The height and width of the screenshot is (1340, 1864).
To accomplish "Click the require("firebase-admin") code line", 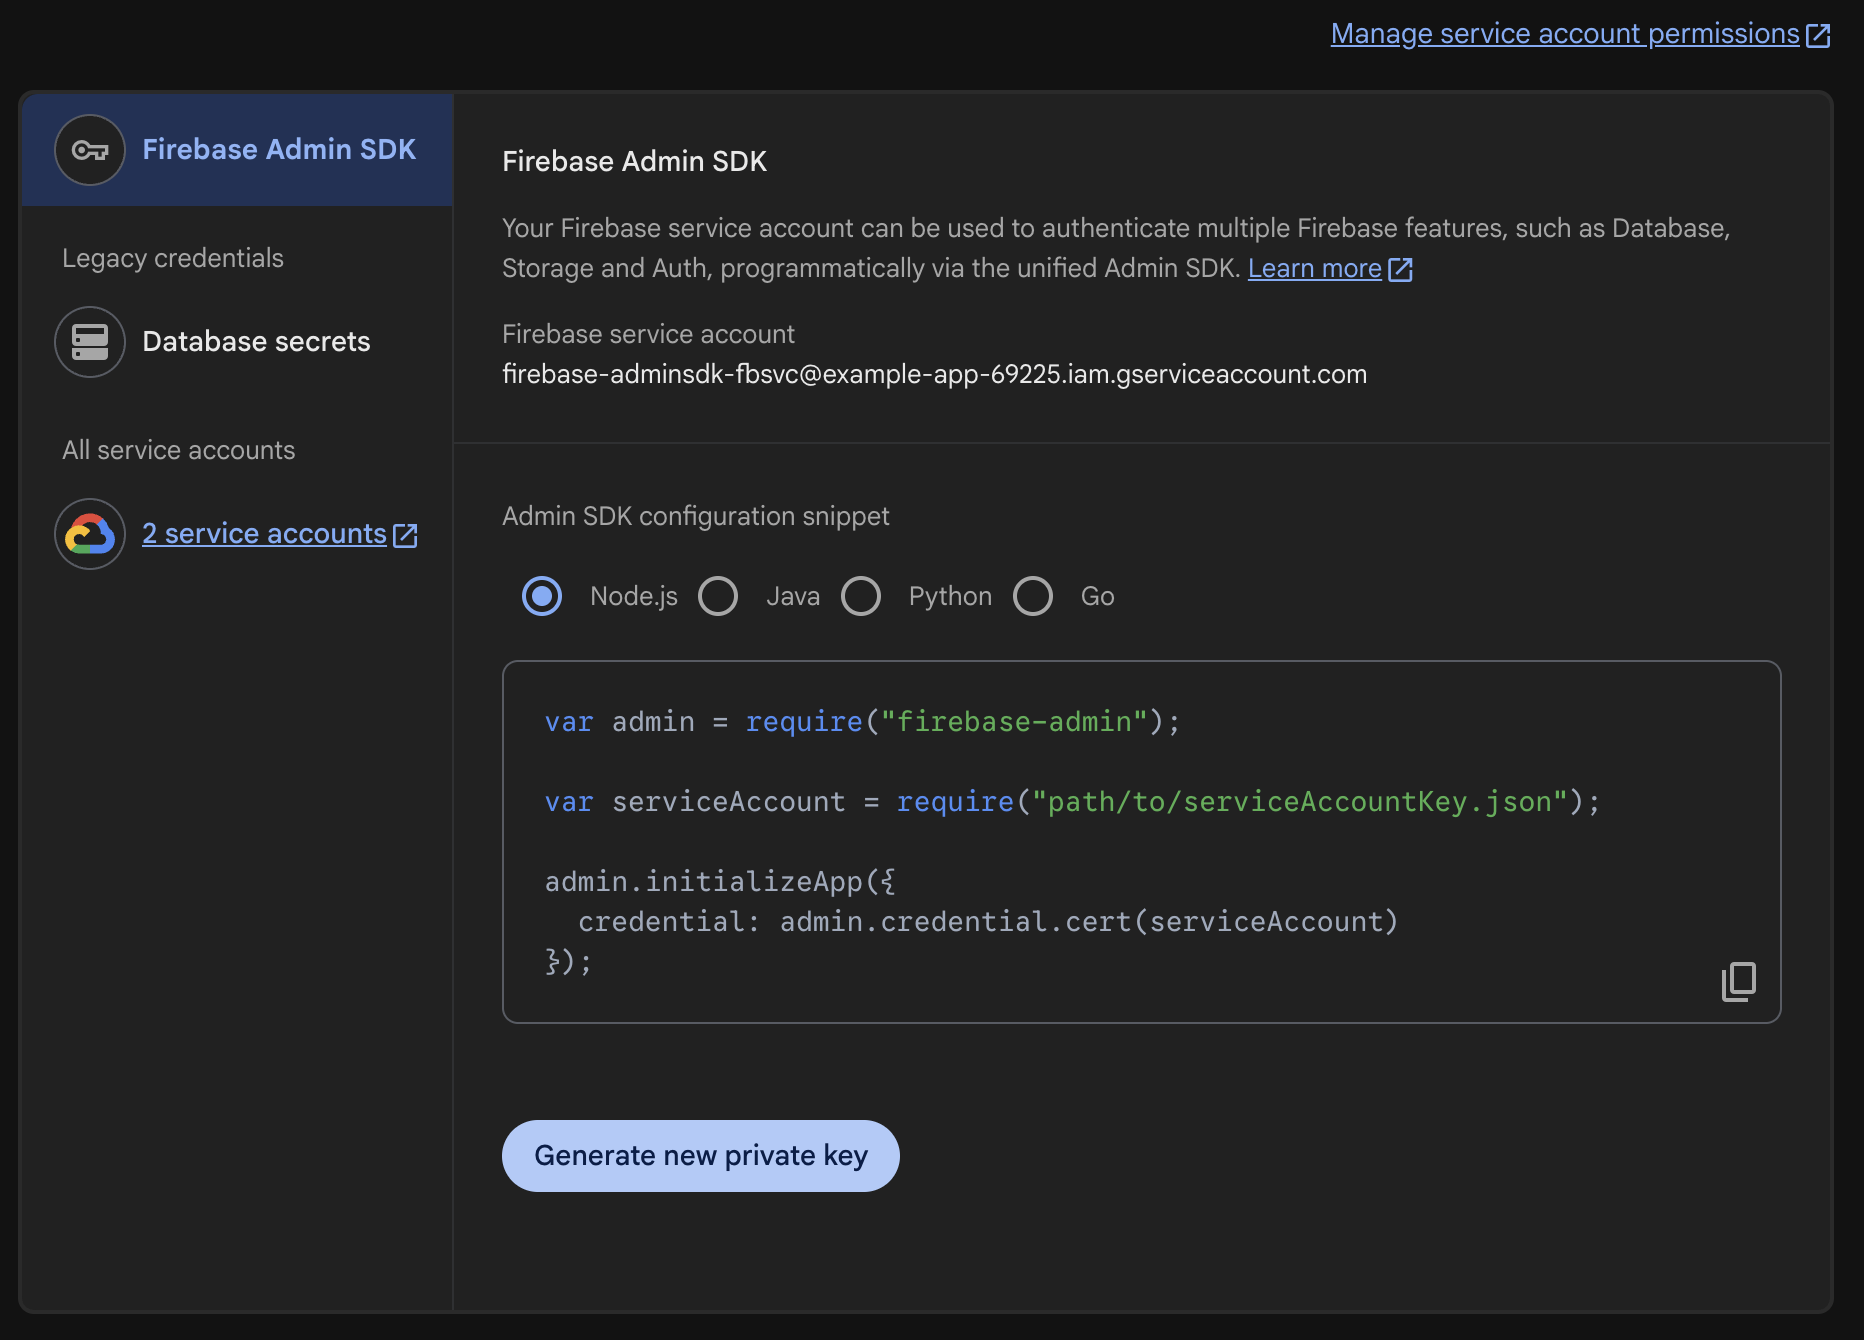I will pos(862,721).
